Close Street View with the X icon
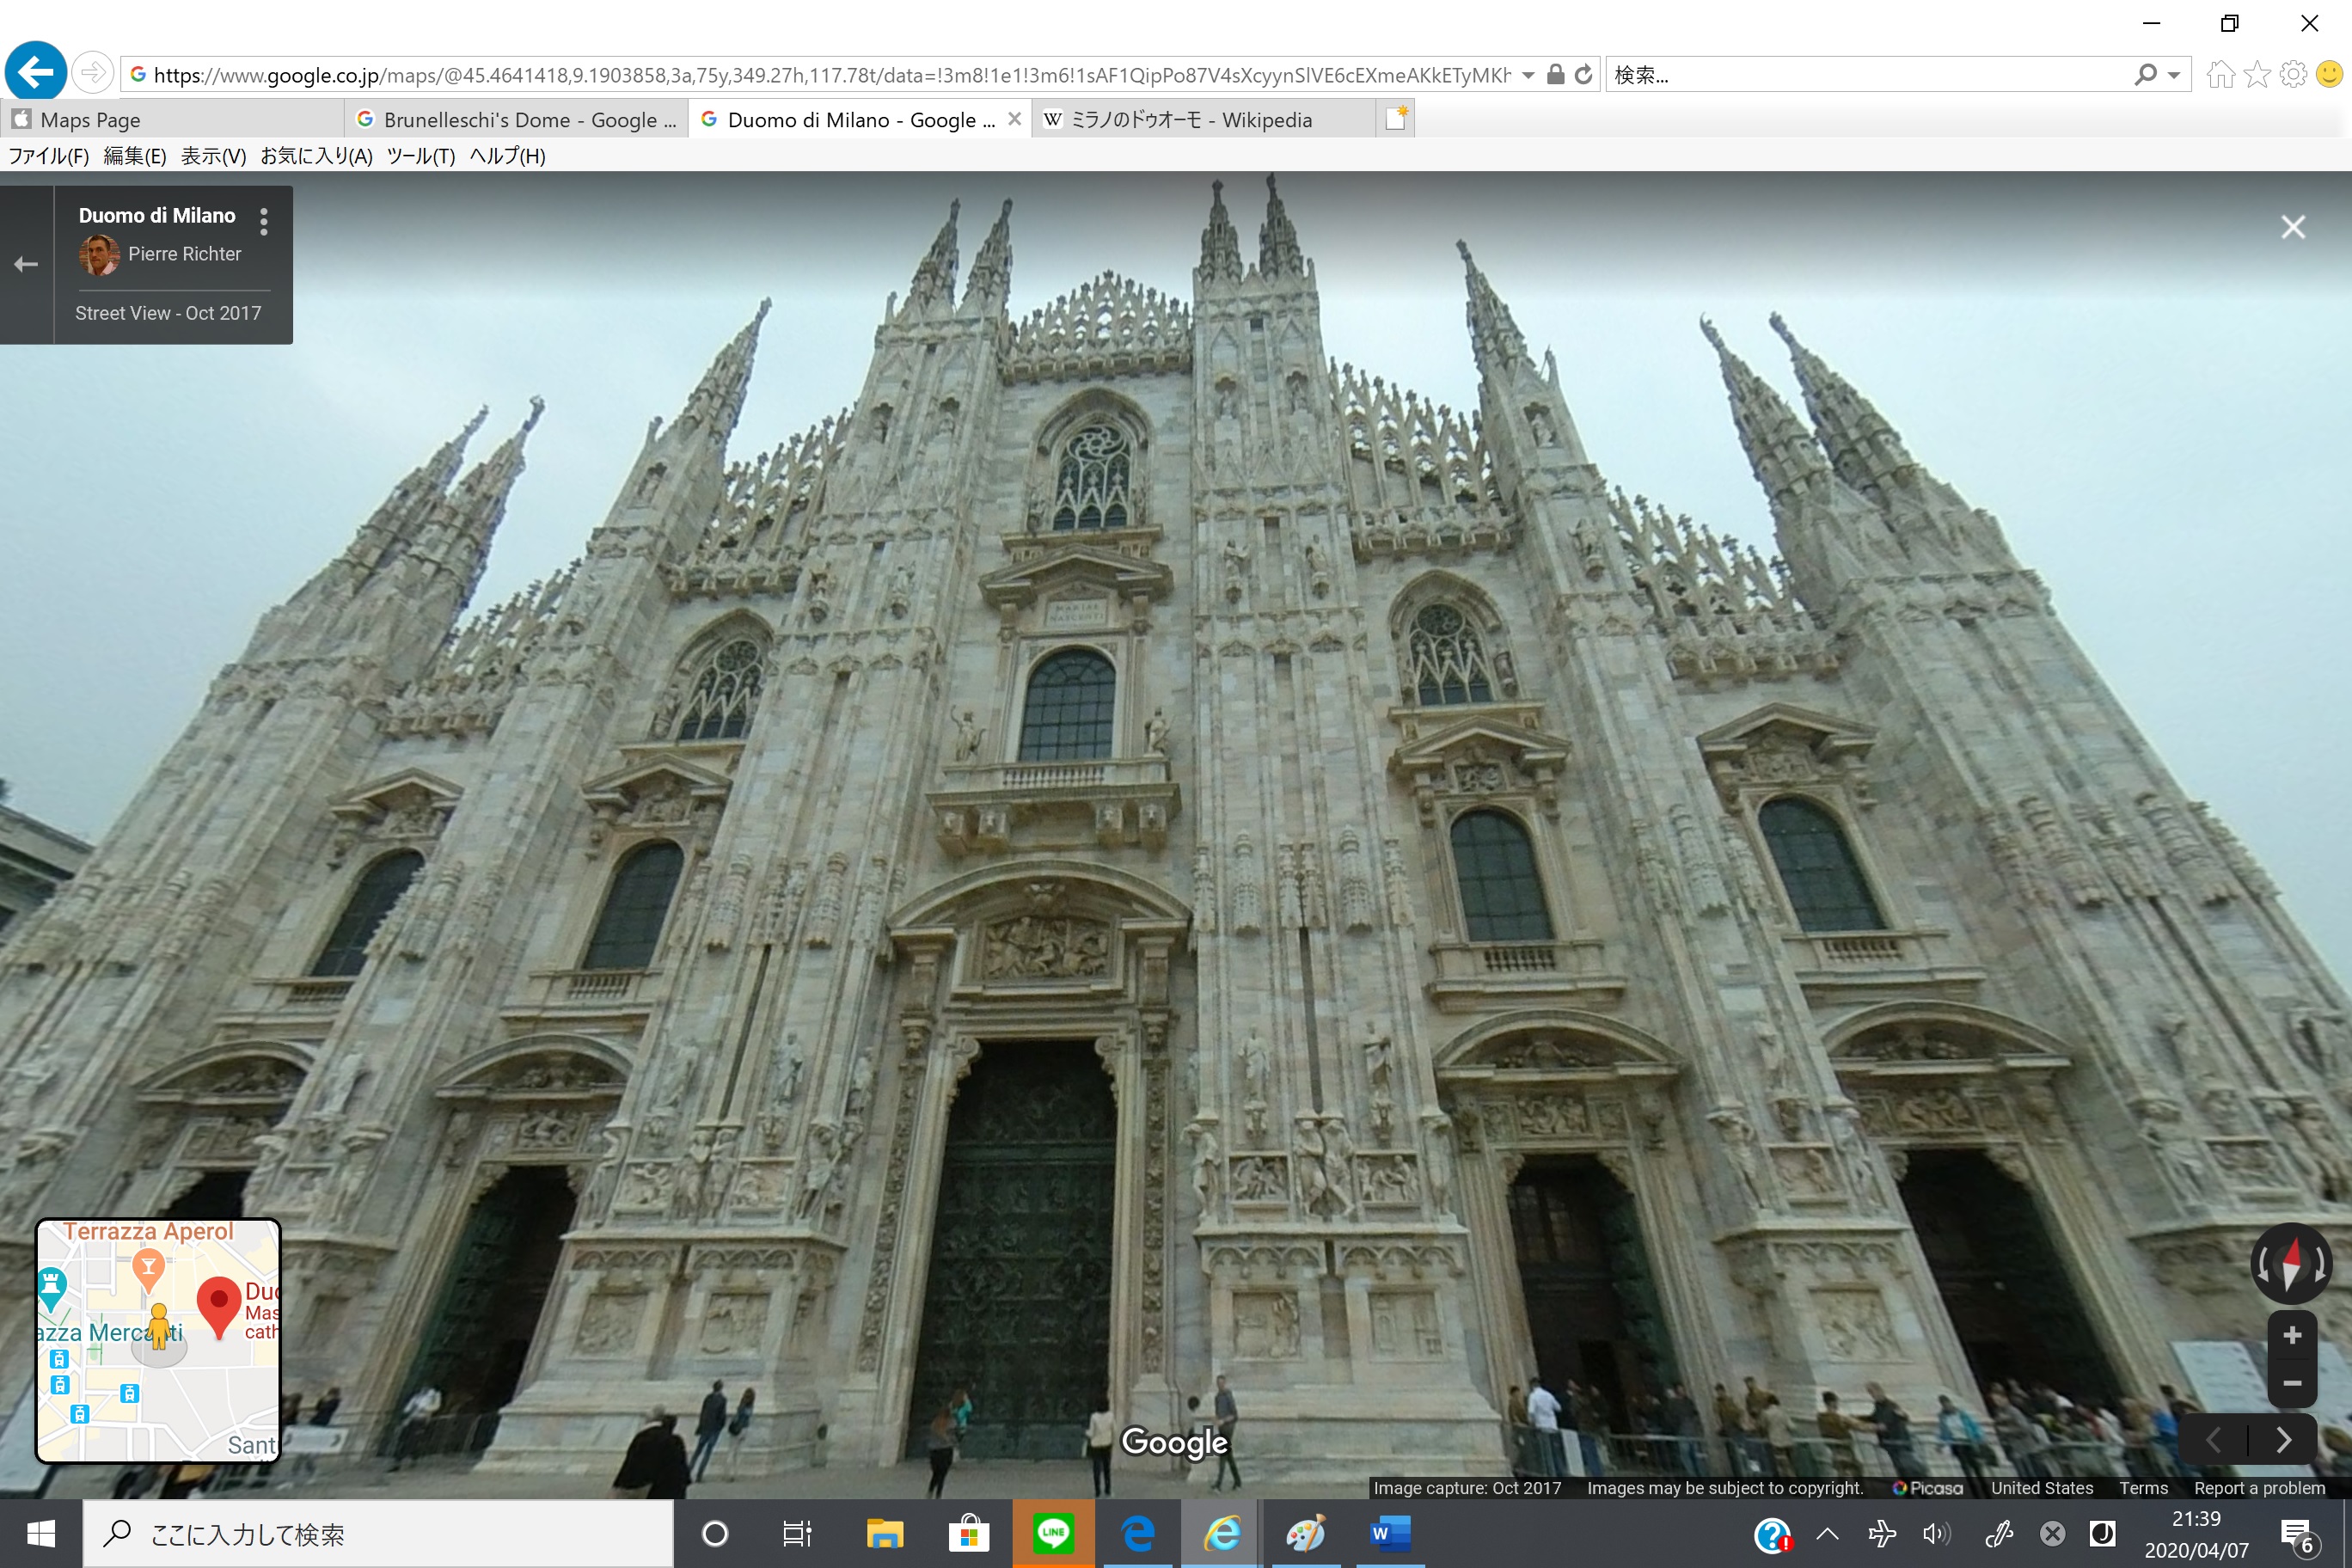Screen dimensions: 2352x1568 point(2293,227)
